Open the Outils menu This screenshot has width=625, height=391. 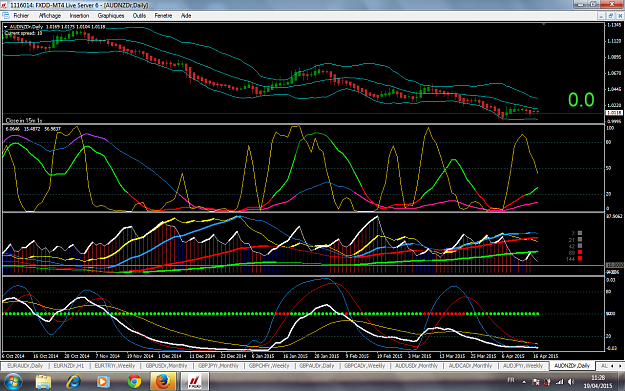[139, 16]
